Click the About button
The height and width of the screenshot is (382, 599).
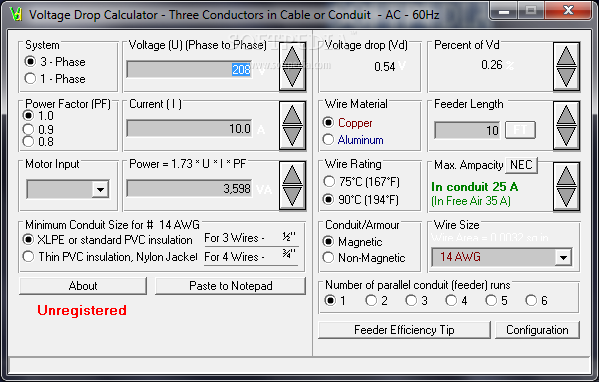(x=83, y=286)
